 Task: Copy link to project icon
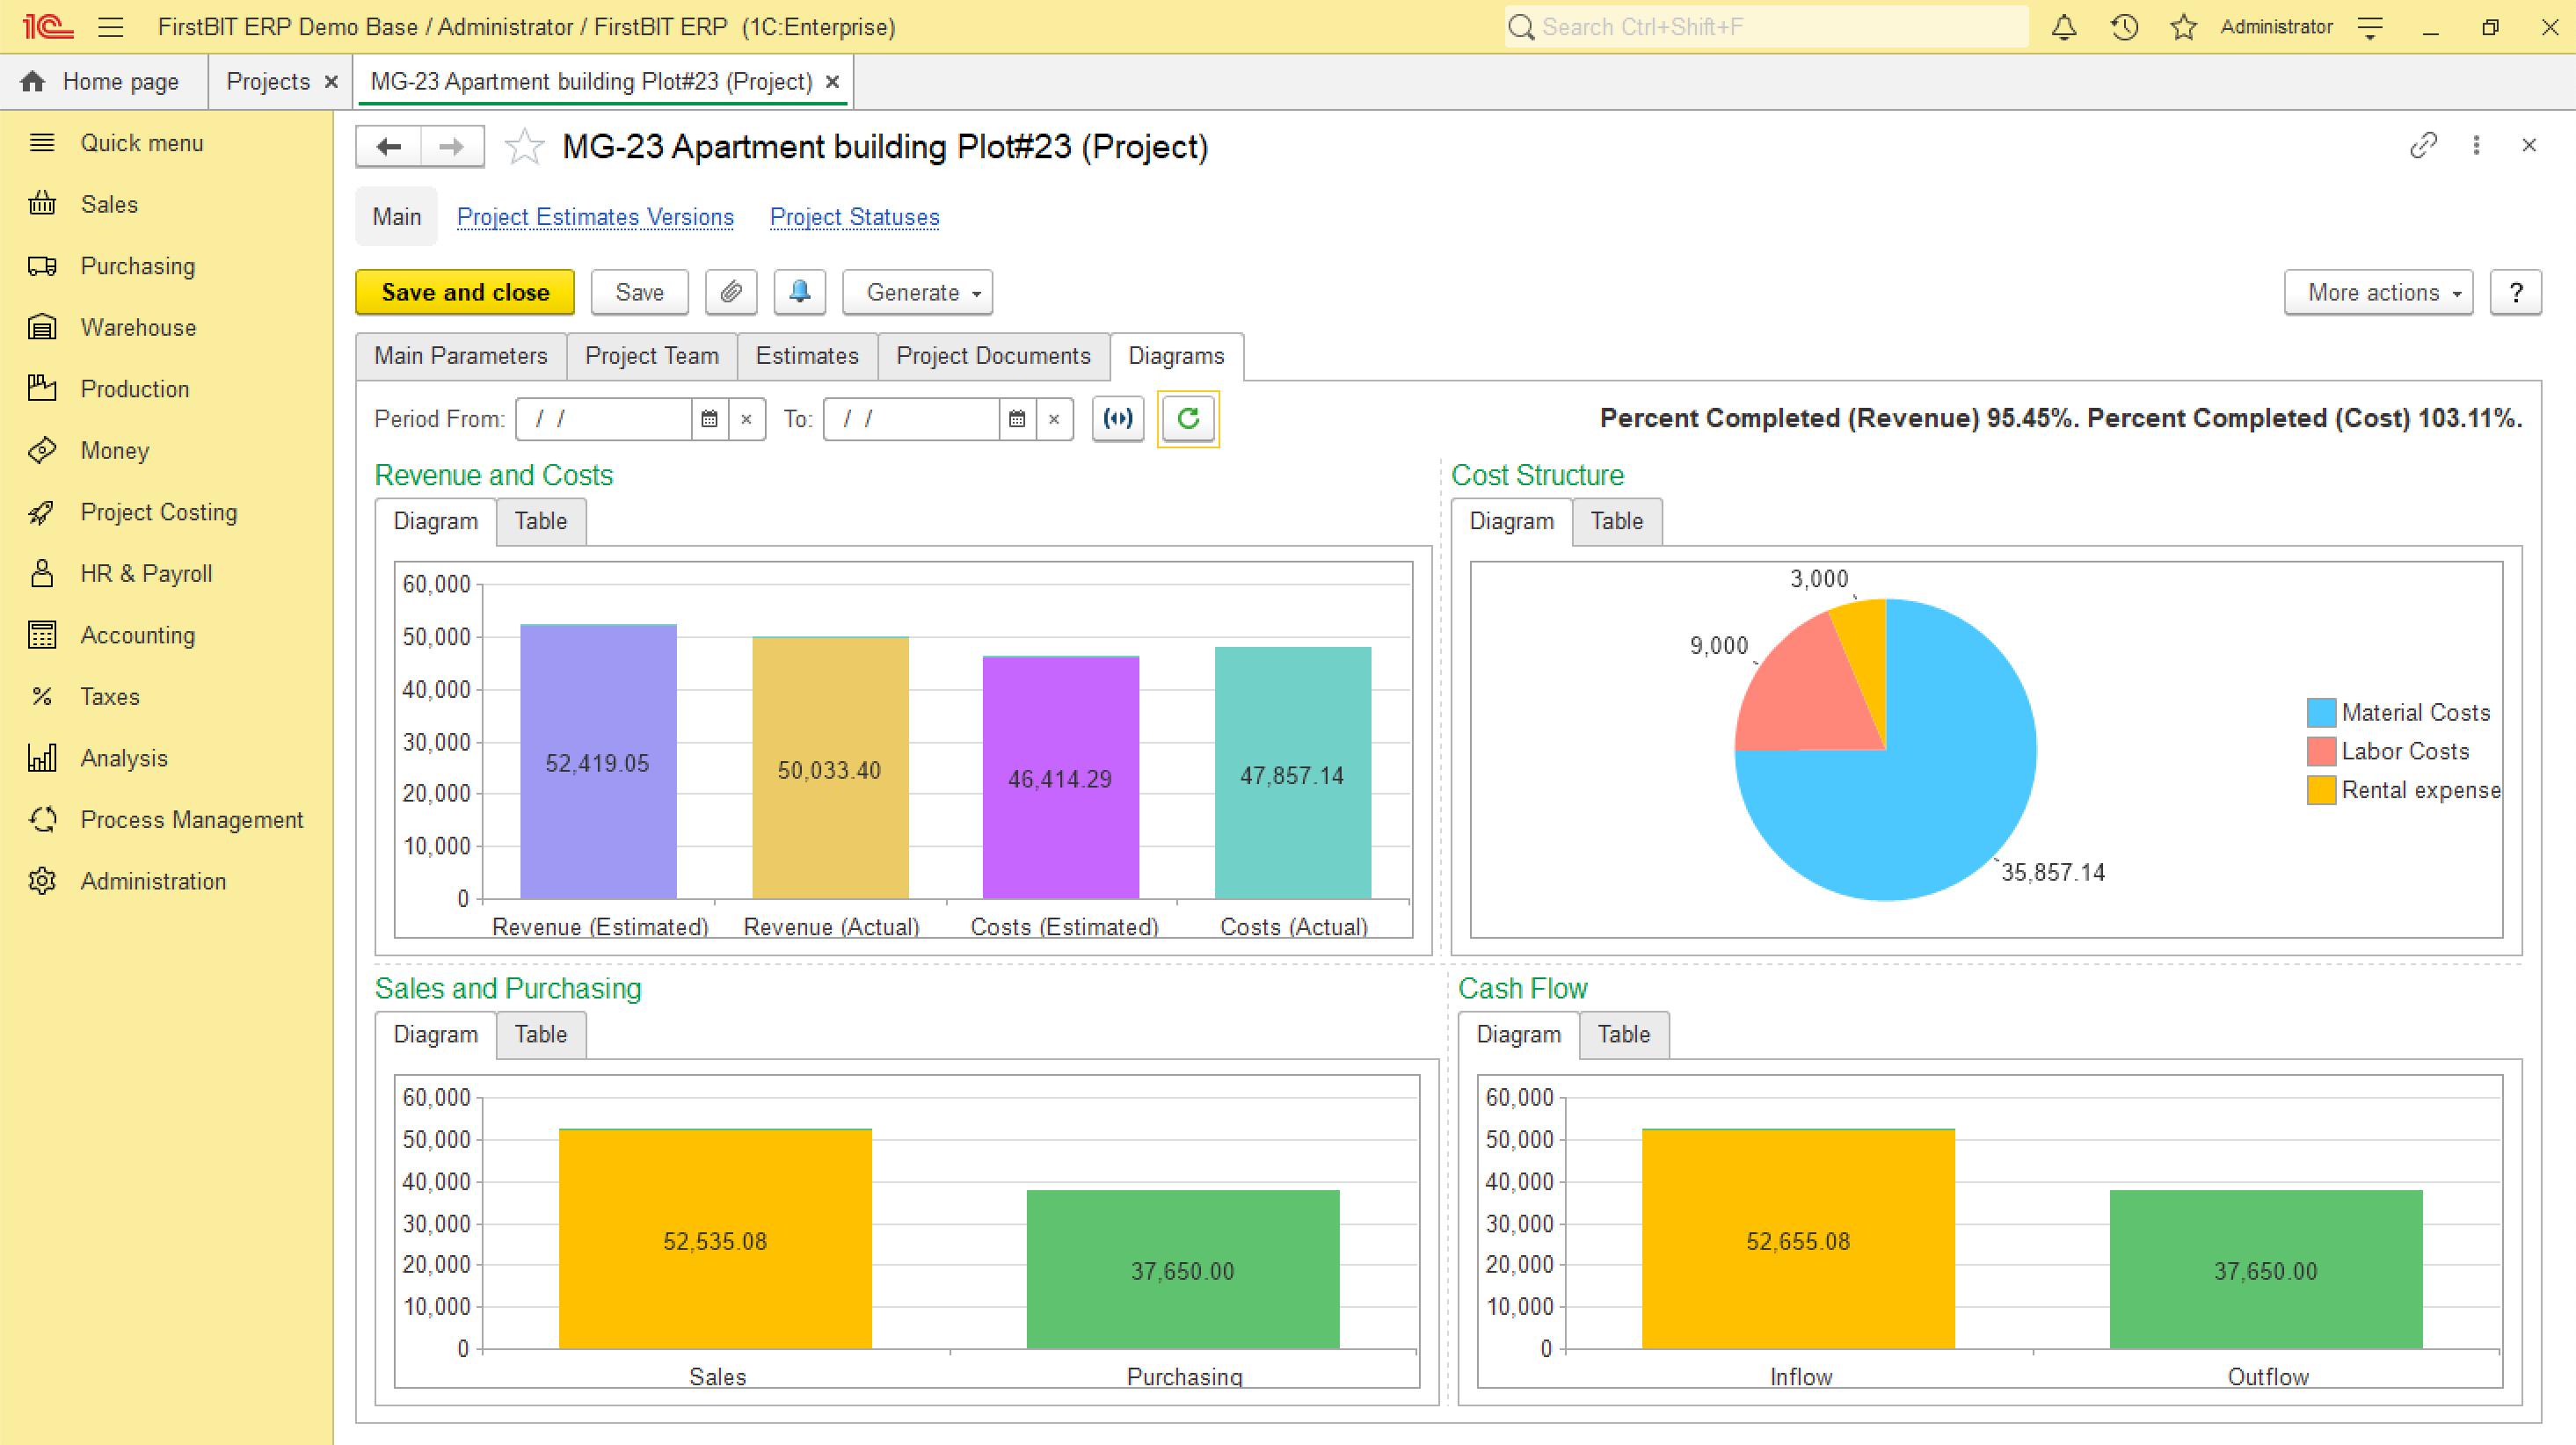(x=2423, y=146)
